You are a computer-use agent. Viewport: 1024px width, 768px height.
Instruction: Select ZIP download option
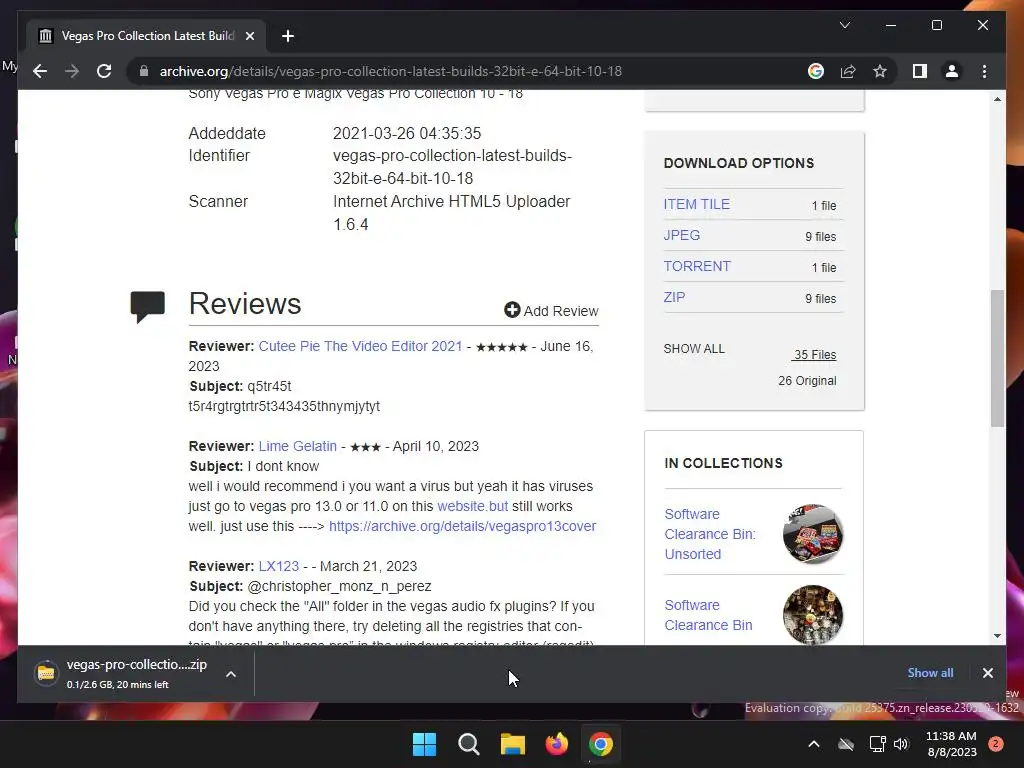tap(675, 297)
